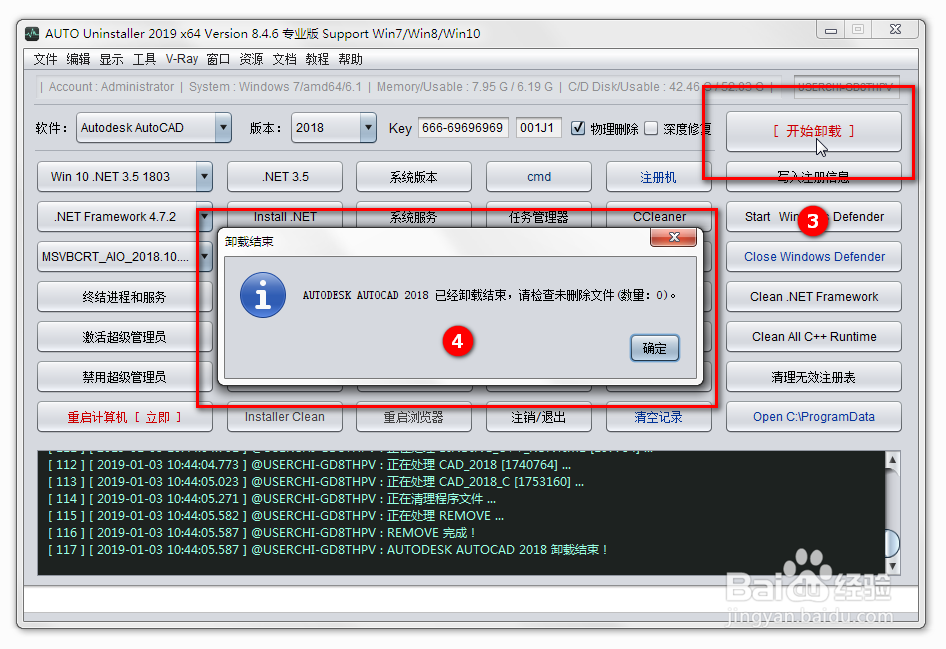Open 任务管理器 button
The width and height of the screenshot is (946, 649).
tap(539, 217)
